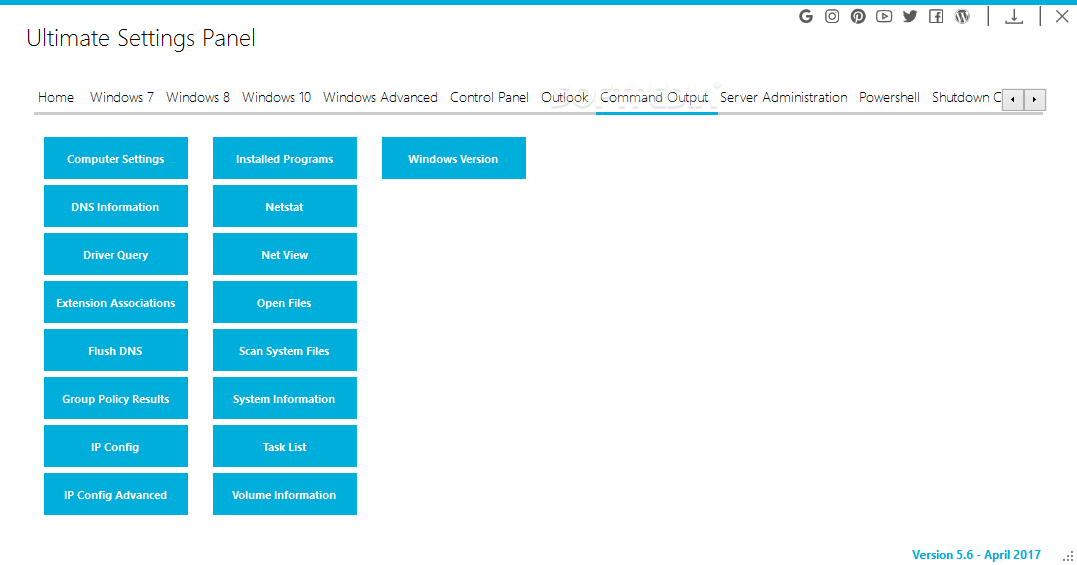Start Scan System Files
This screenshot has width=1077, height=565.
(x=284, y=350)
